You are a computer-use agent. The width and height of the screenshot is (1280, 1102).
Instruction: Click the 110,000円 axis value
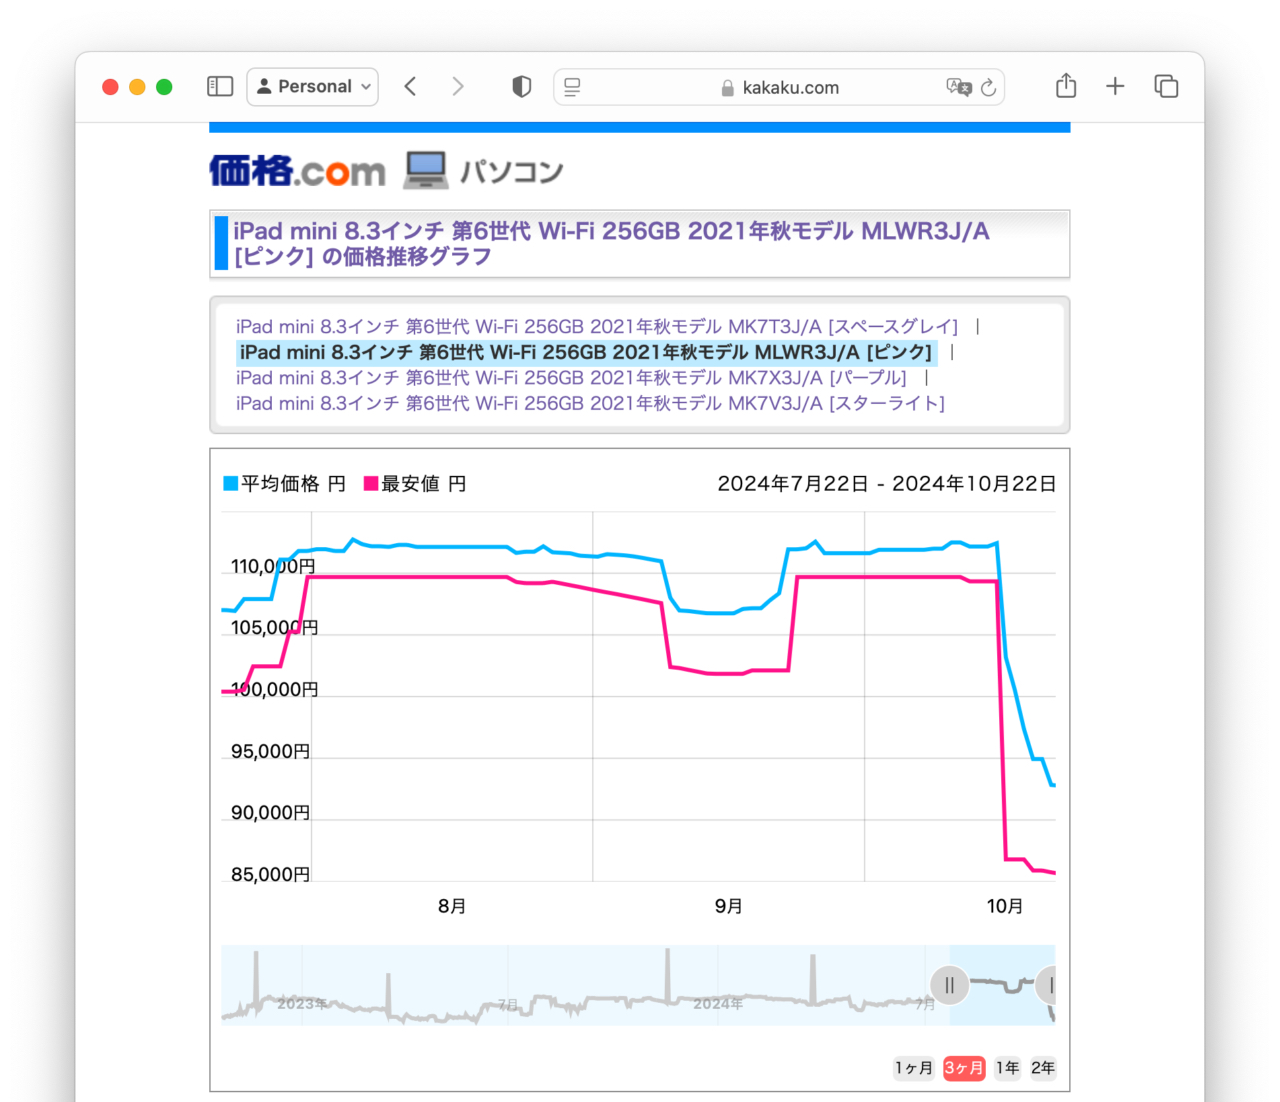[x=273, y=567]
